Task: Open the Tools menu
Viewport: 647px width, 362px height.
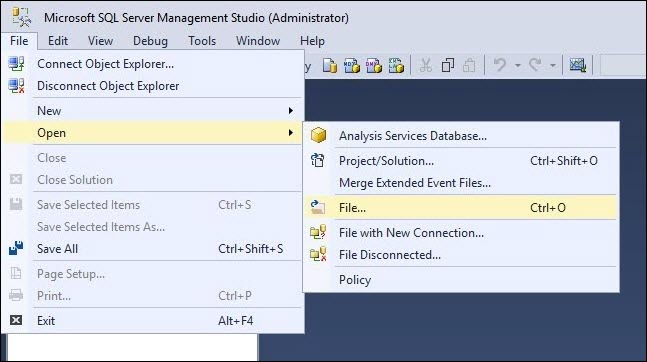Action: pos(202,41)
